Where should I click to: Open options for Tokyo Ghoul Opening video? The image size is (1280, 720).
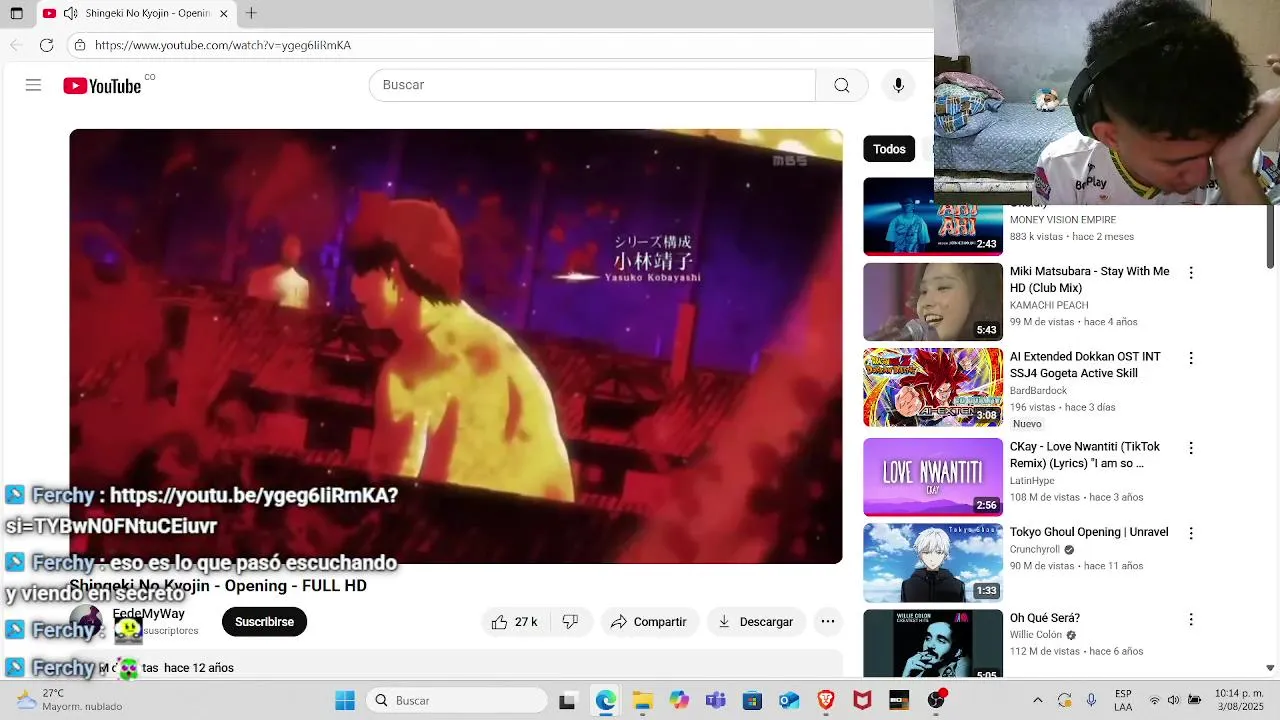tap(1191, 533)
